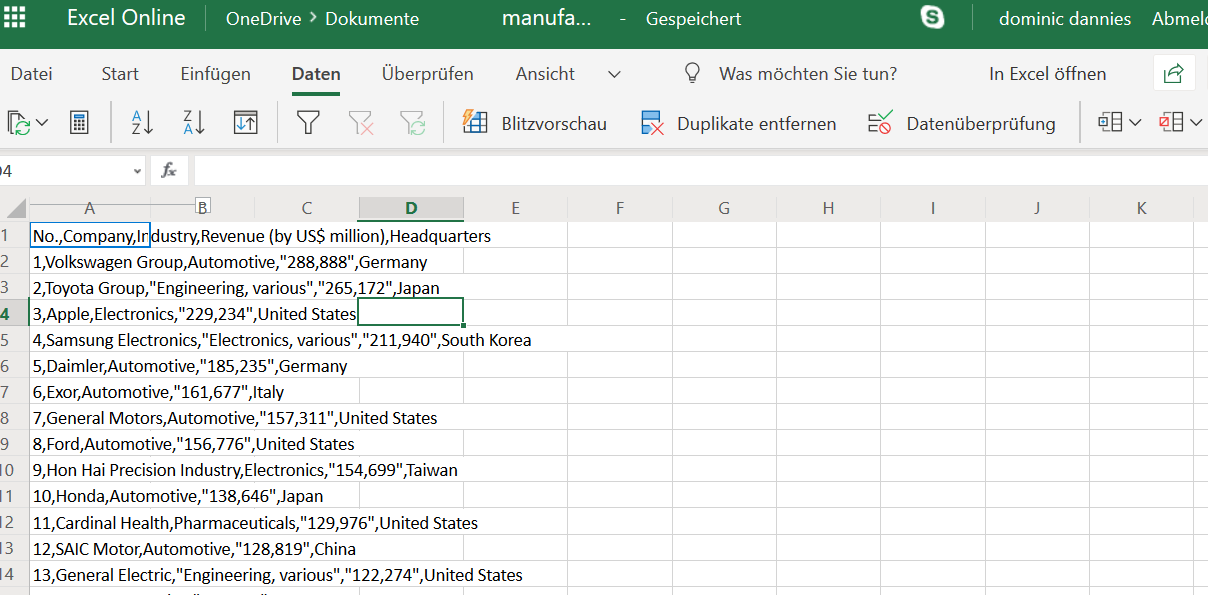Click the 6,Exor,Automotive row text
Screen dimensions: 1208x595
pos(159,392)
